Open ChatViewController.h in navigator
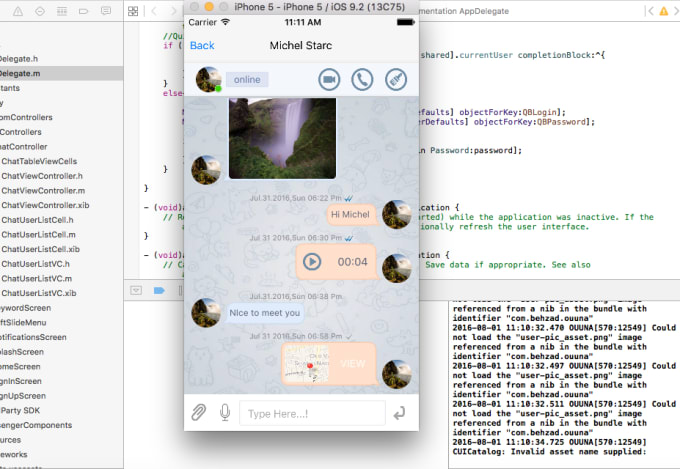Viewport: 680px width, 469px height. [42, 176]
